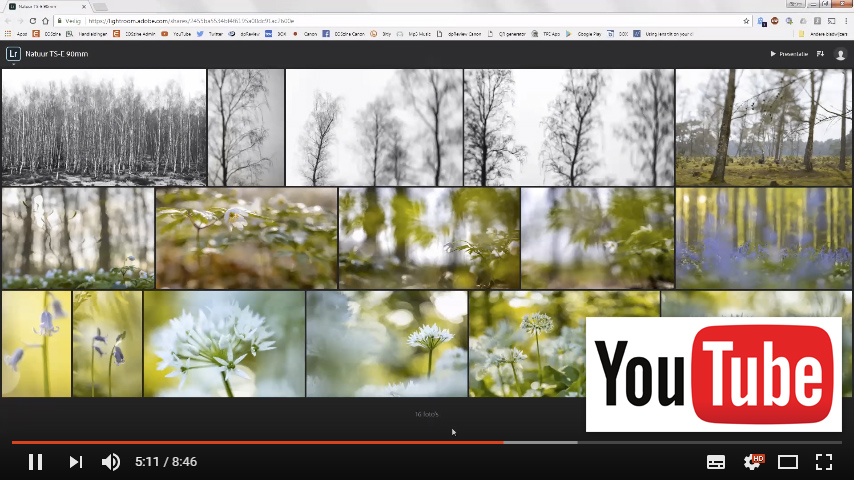Seek on the red video progress bar
This screenshot has width=854, height=480.
300,442
